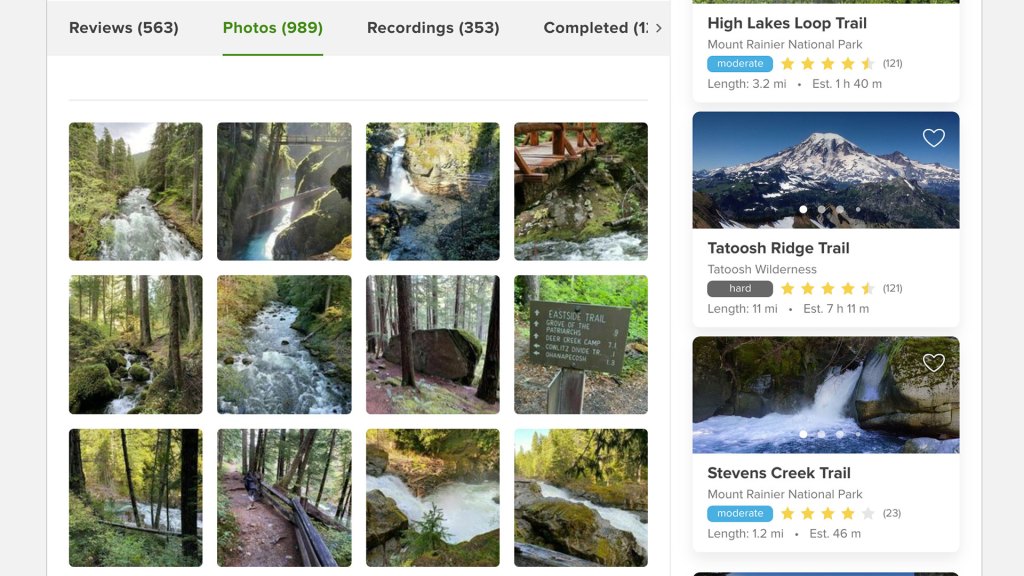Open Stevens Creek Trail title link
The height and width of the screenshot is (576, 1024).
778,473
